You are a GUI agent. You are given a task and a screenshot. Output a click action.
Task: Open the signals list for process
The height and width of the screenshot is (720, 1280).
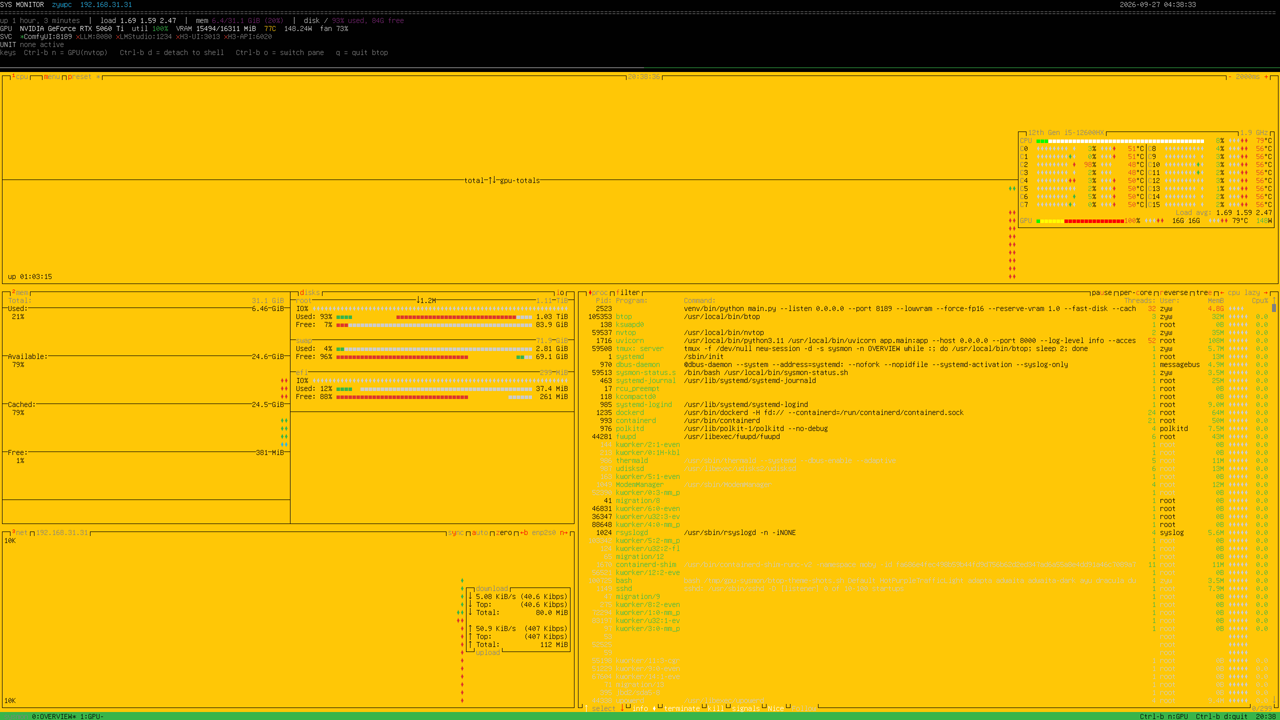(746, 708)
